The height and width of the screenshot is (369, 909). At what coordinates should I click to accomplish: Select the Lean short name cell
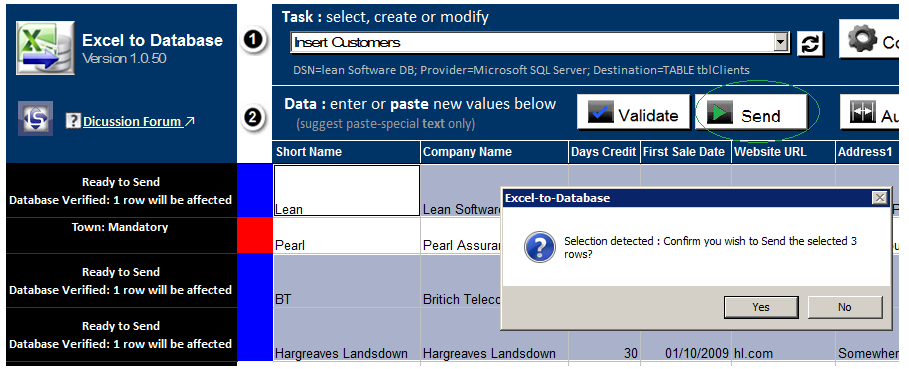(347, 191)
